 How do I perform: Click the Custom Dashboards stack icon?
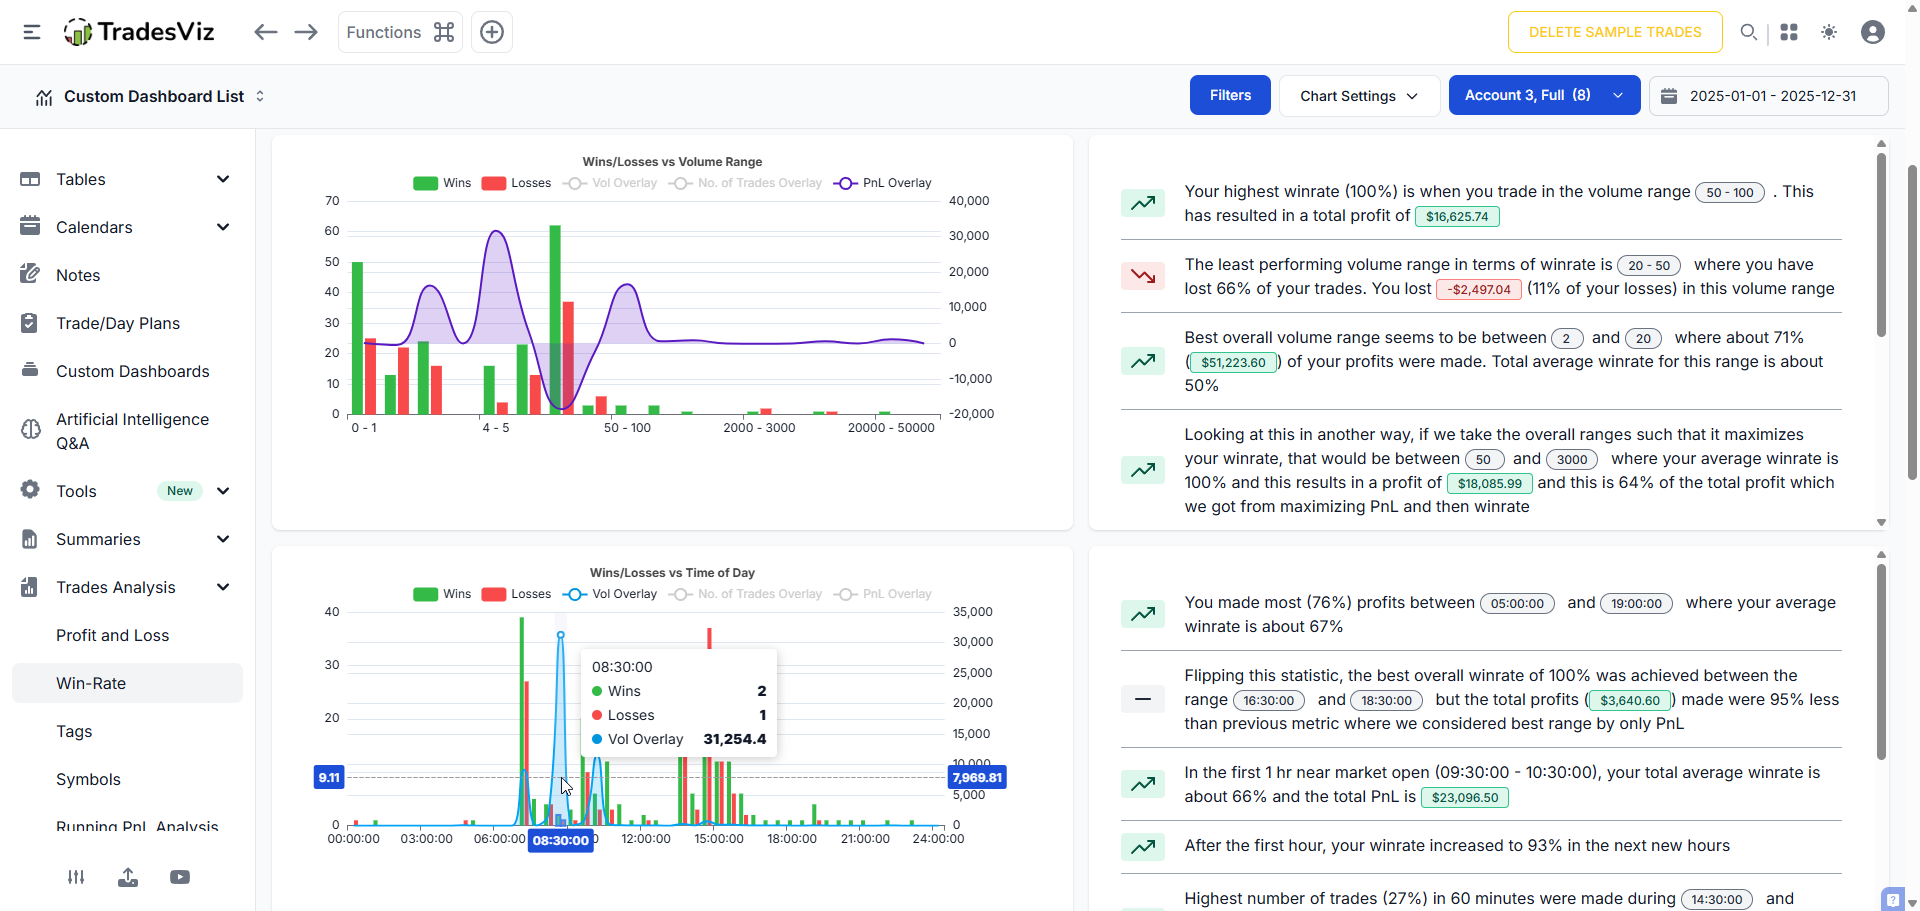tap(30, 370)
